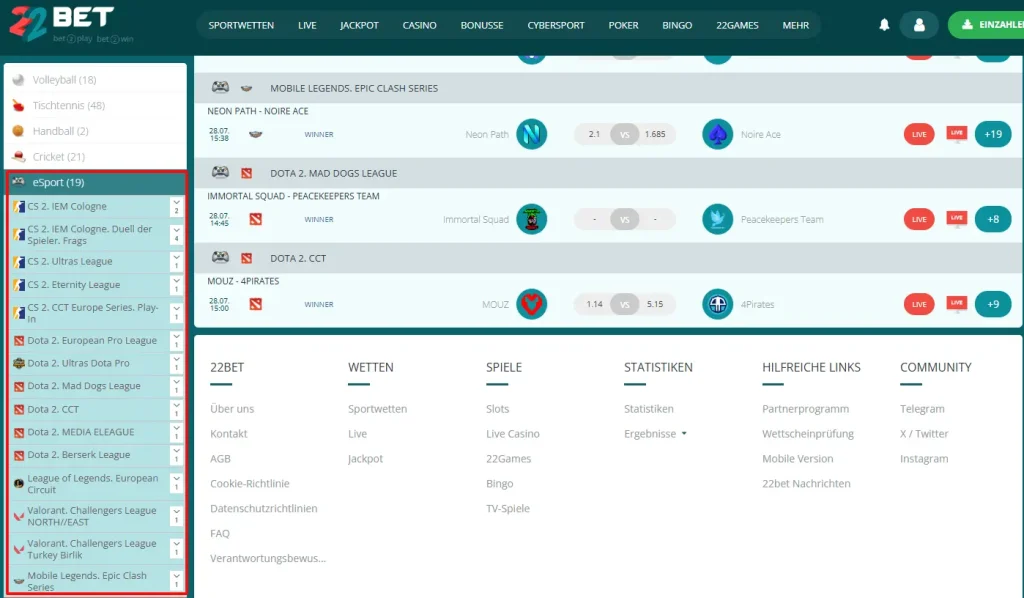This screenshot has width=1024, height=598.
Task: Open the Ergebnisse dropdown in footer
Action: click(656, 433)
